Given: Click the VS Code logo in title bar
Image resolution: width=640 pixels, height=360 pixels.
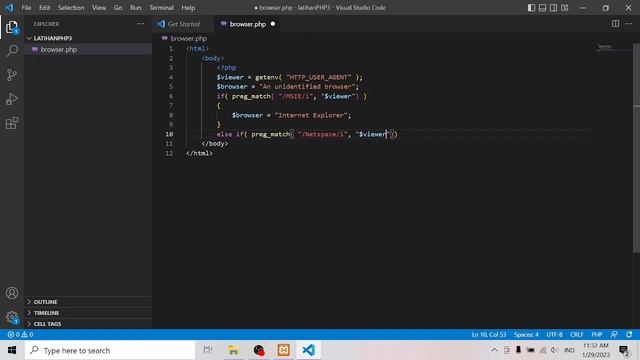Looking at the screenshot, I should [9, 7].
